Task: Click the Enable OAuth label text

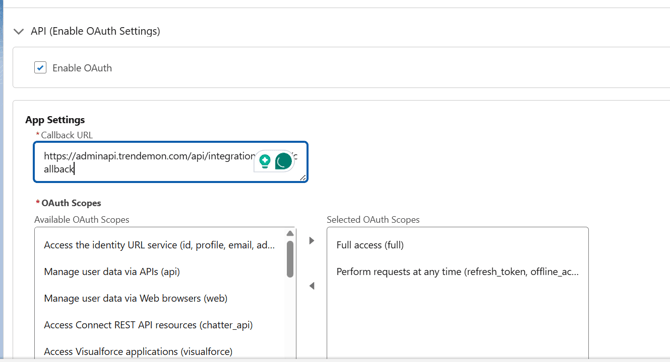Action: (82, 68)
